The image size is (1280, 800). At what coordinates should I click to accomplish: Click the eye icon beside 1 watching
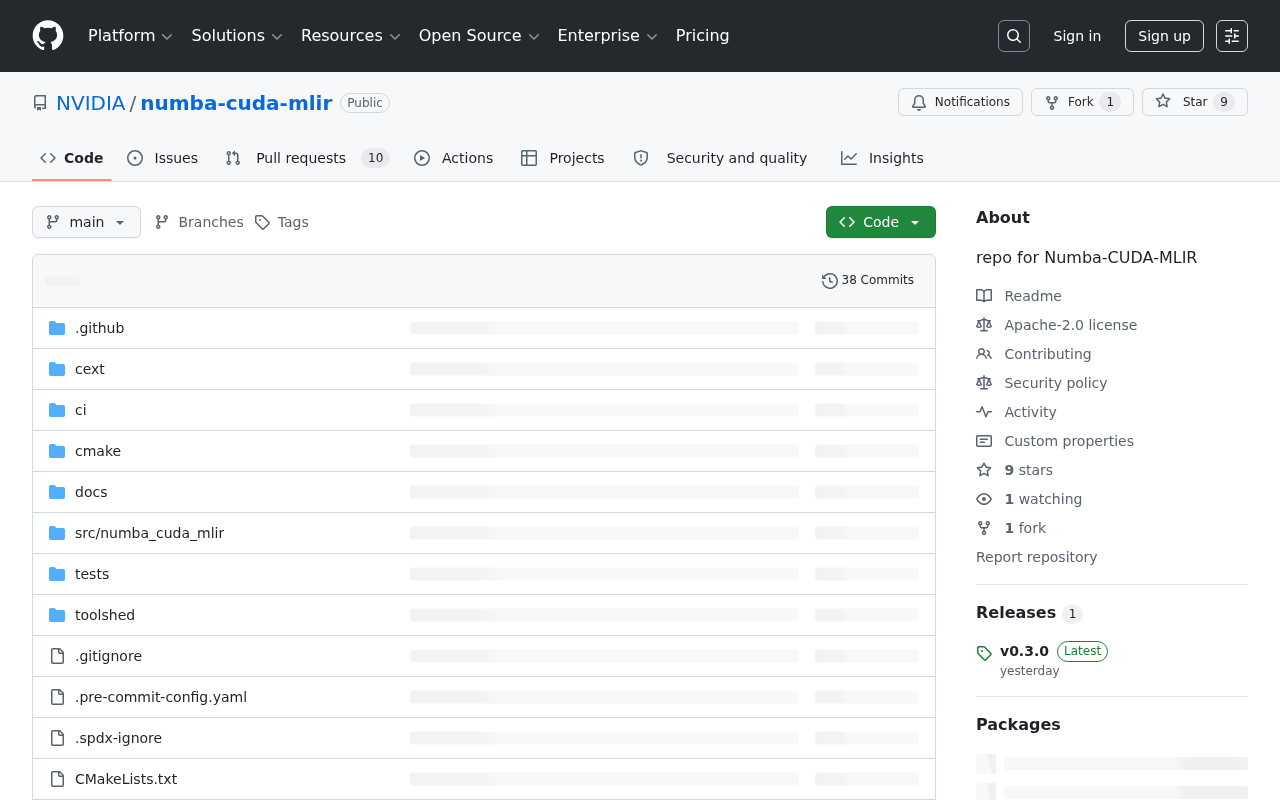(984, 499)
